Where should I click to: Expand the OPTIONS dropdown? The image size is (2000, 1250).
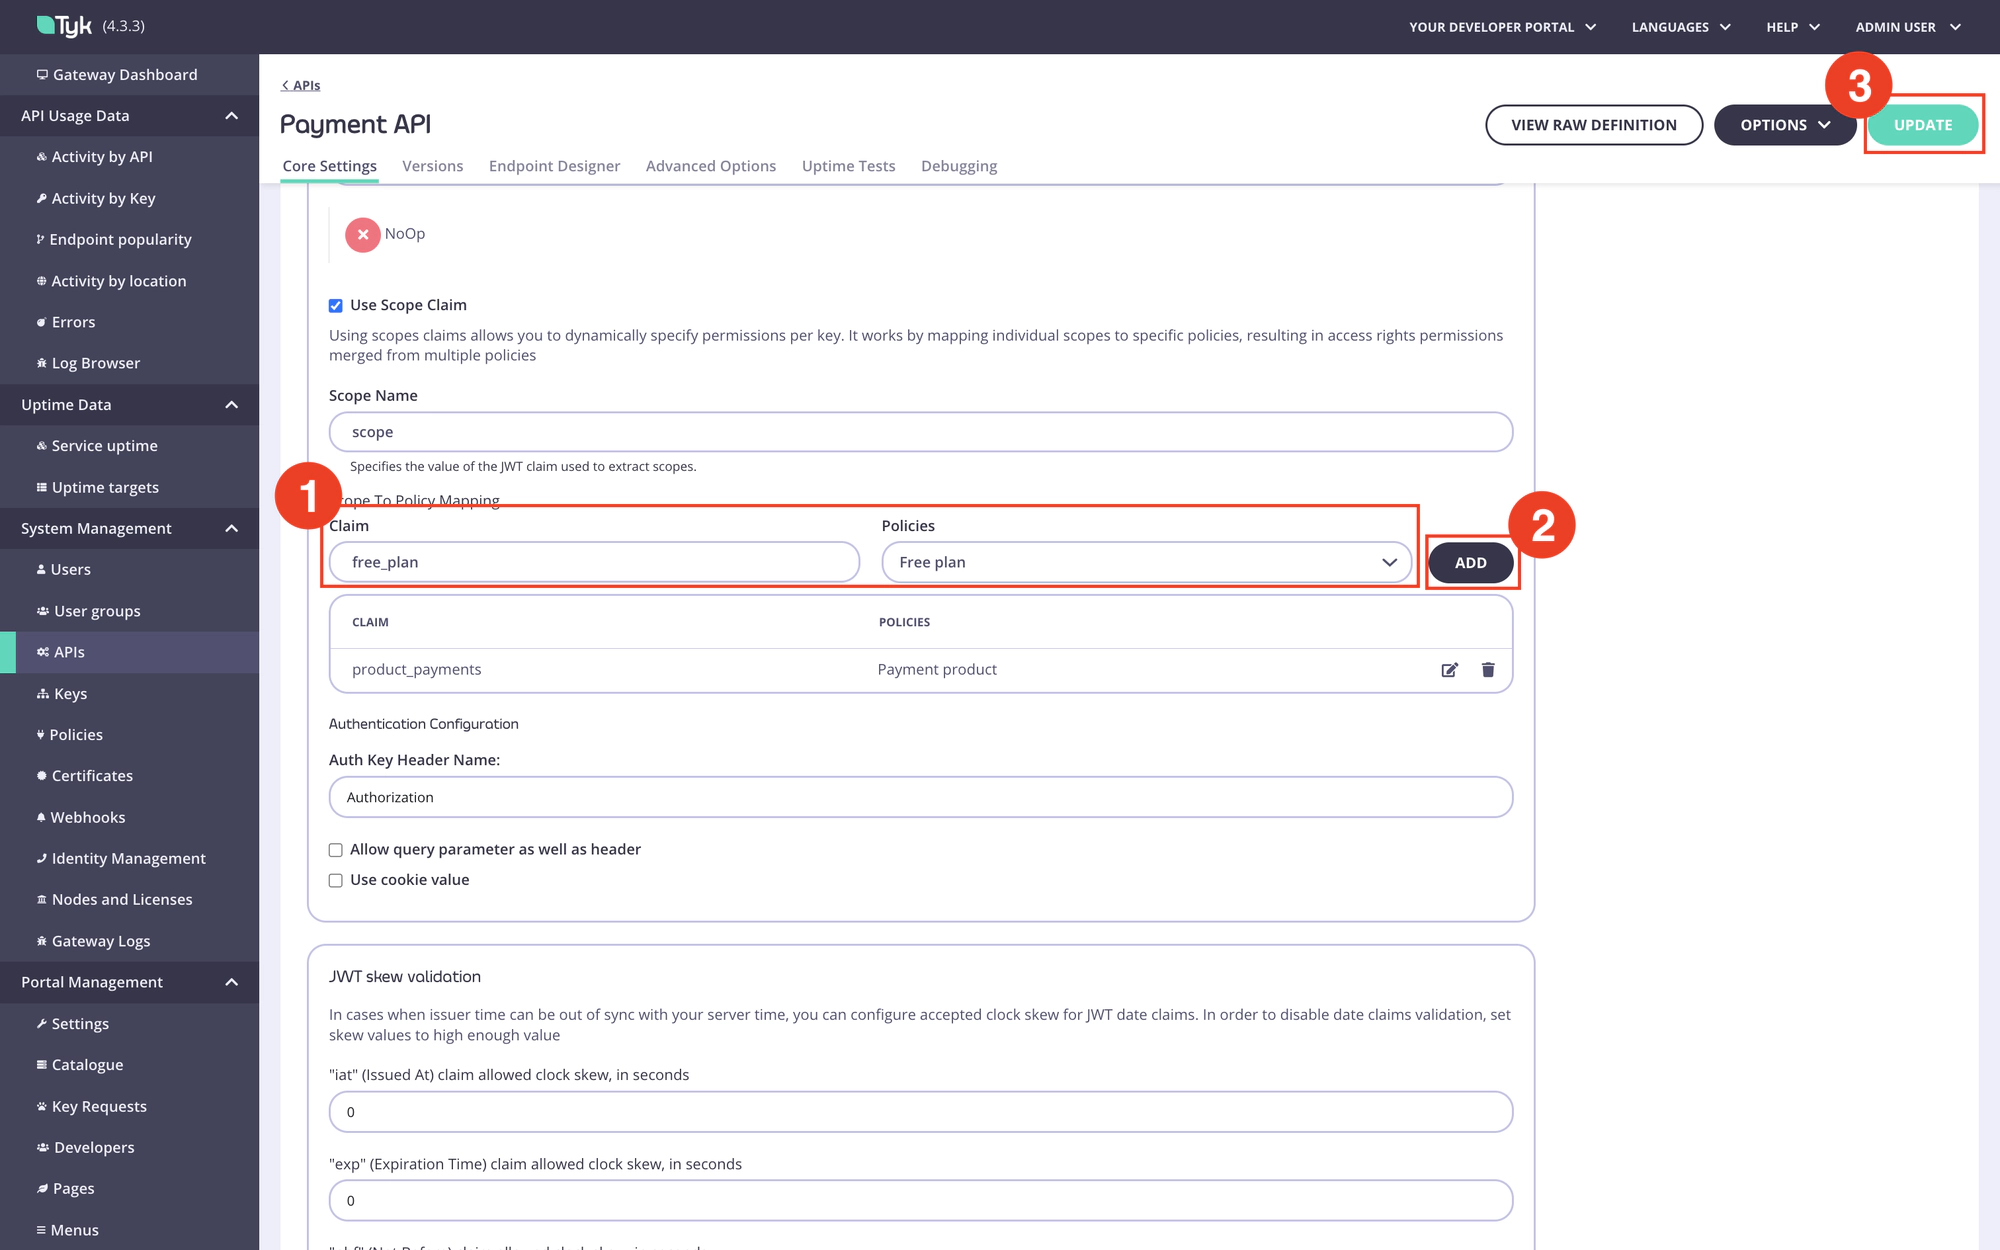(1784, 124)
